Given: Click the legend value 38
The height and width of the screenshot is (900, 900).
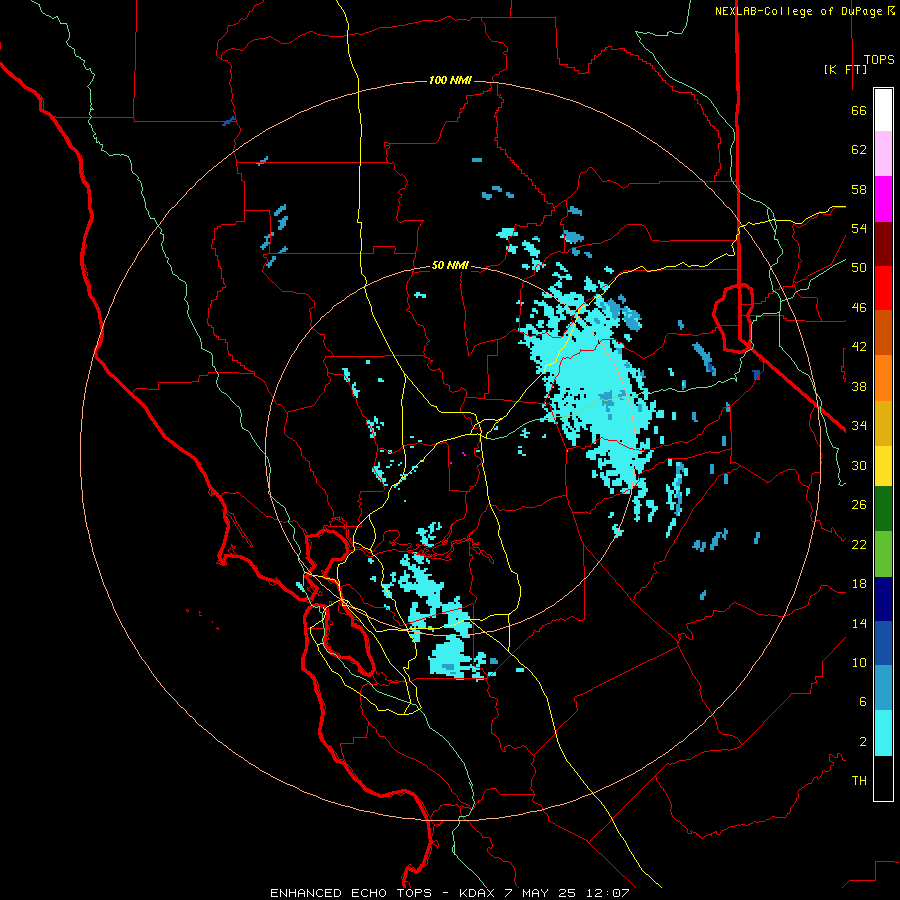Looking at the screenshot, I should point(859,386).
